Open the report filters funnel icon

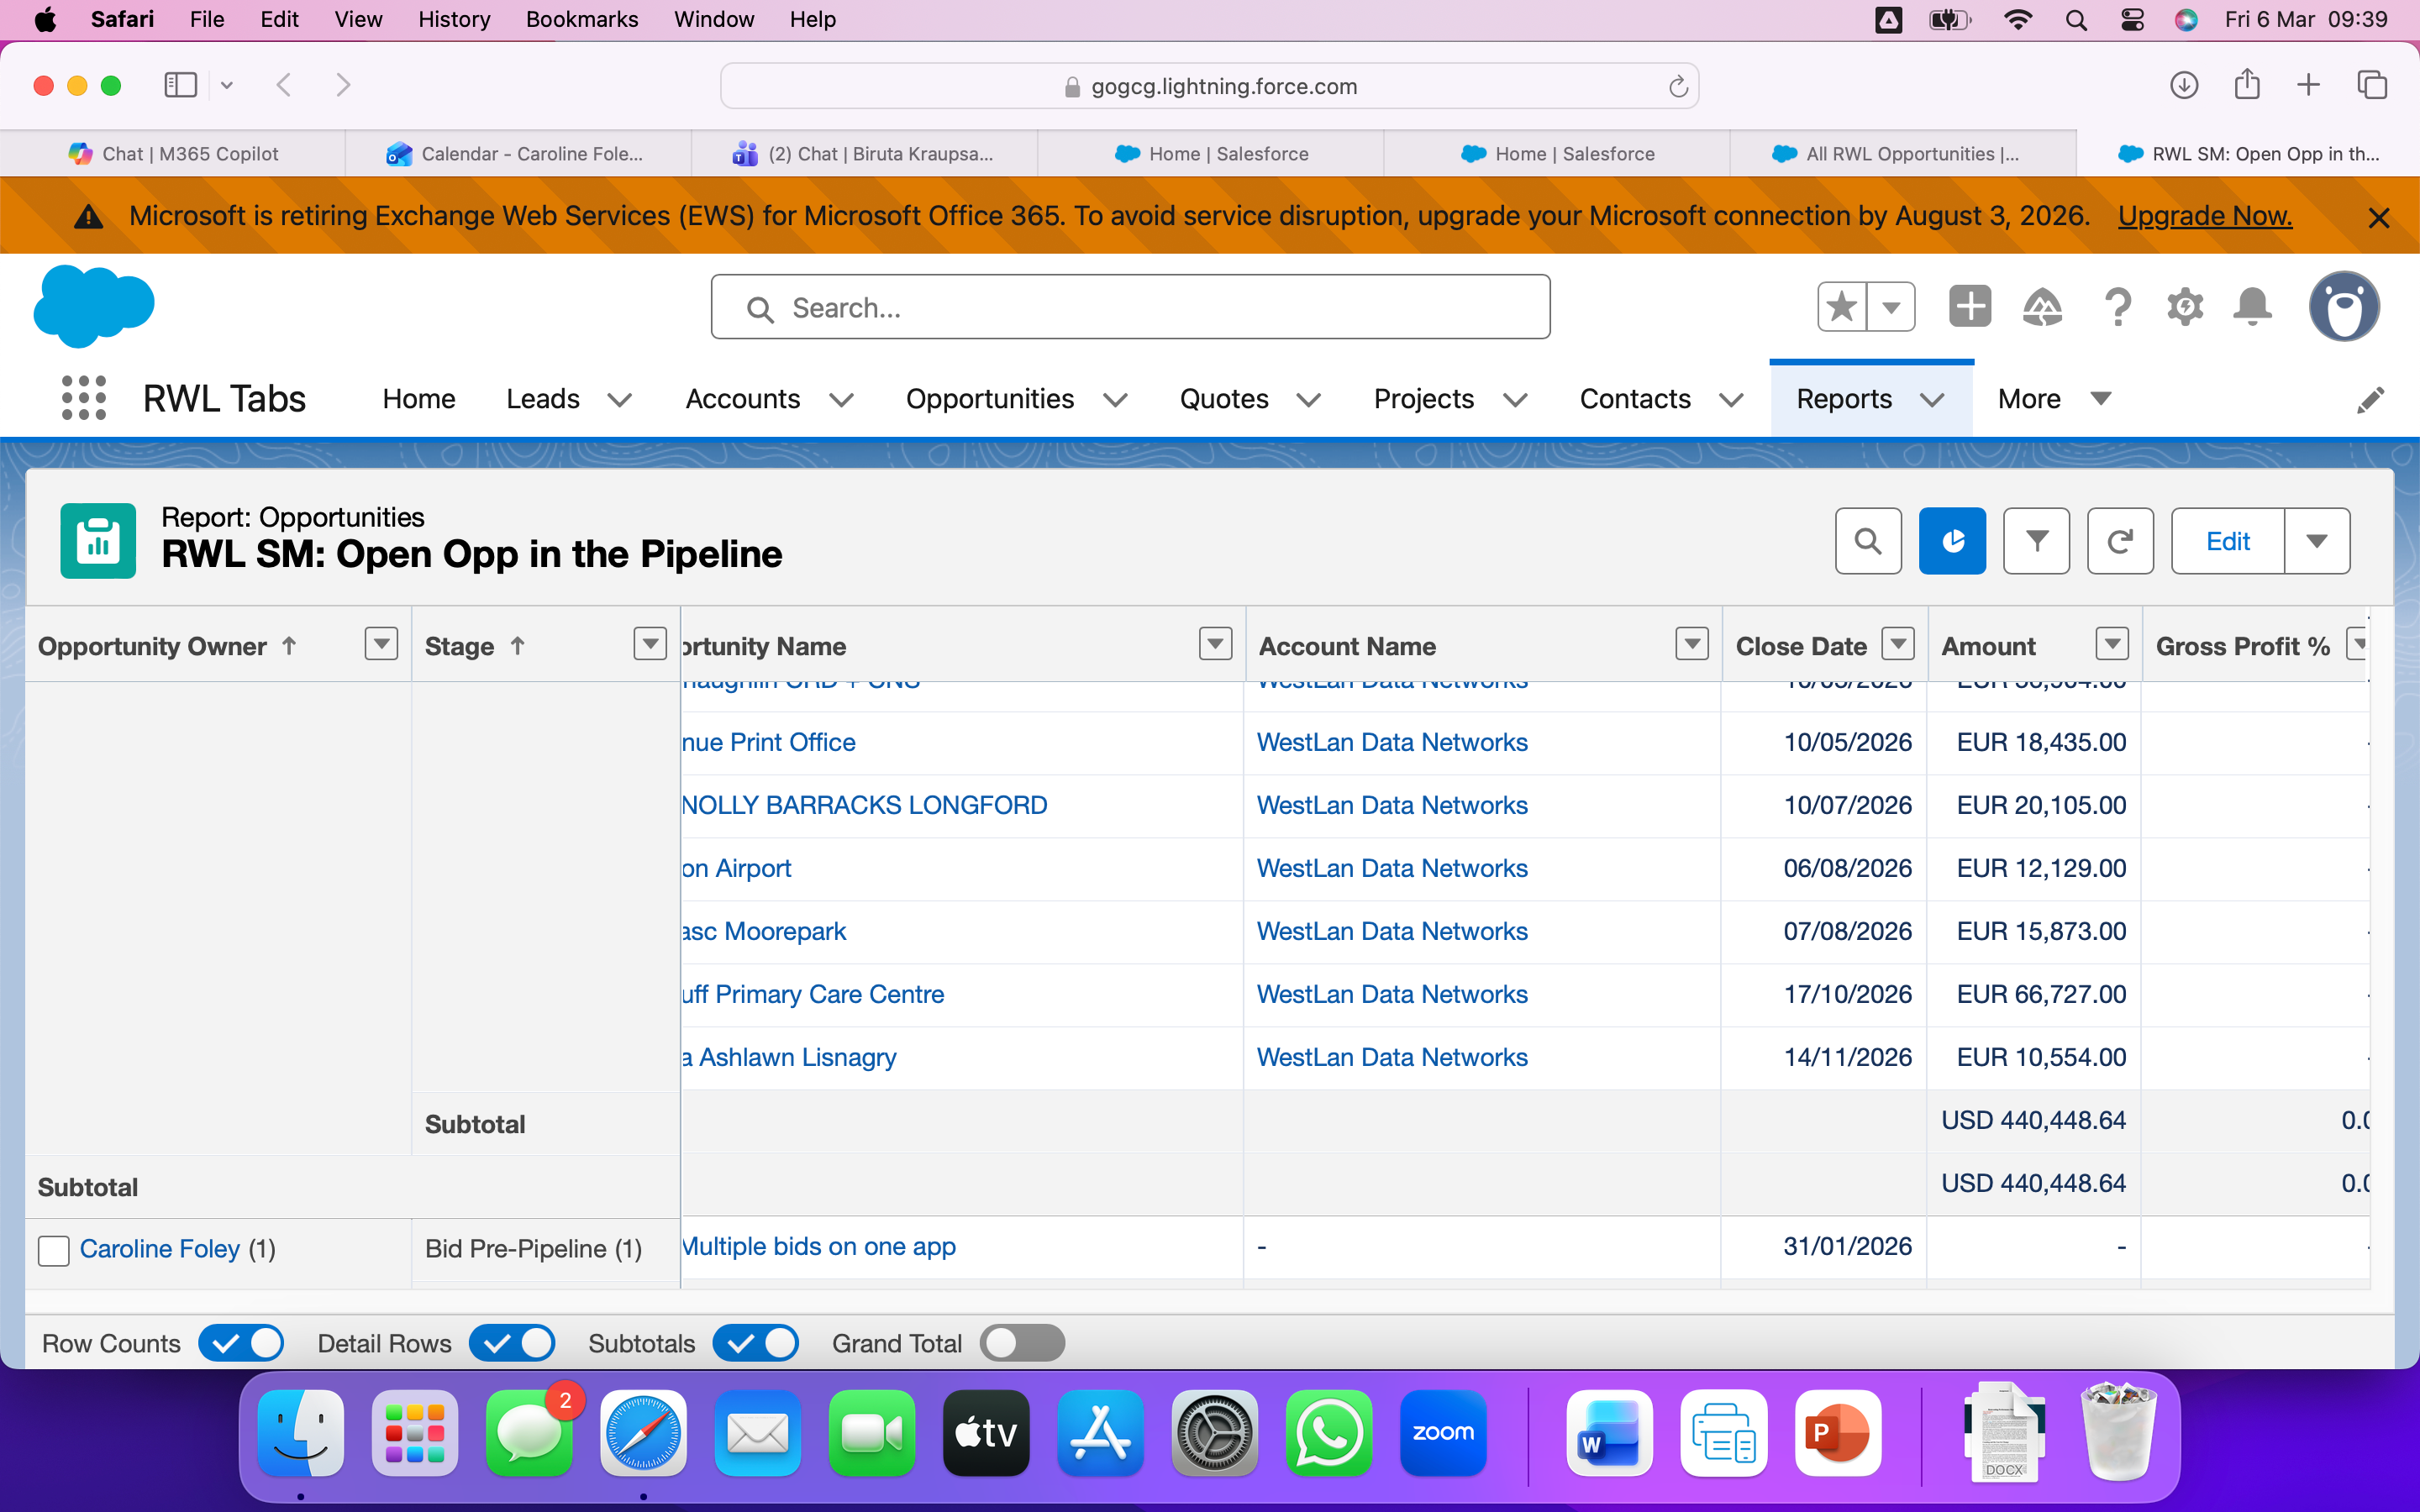point(2036,541)
